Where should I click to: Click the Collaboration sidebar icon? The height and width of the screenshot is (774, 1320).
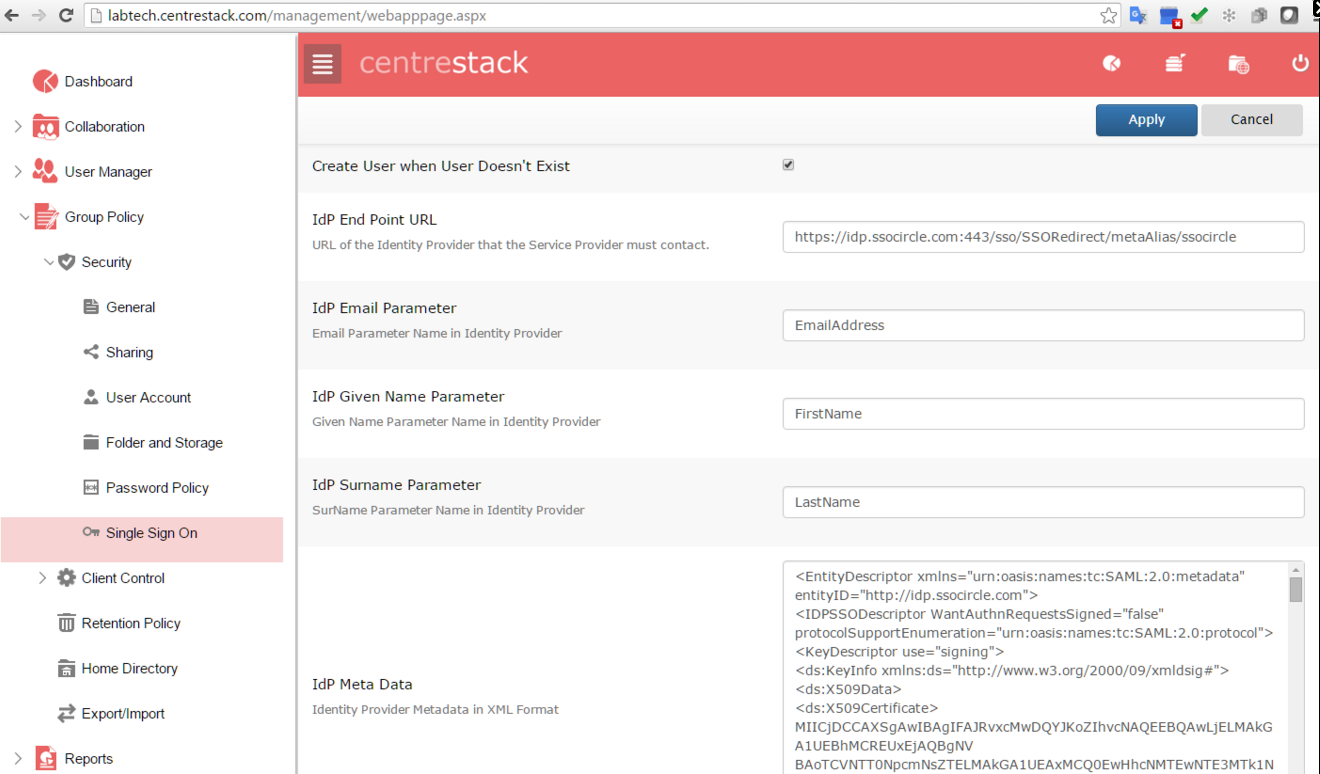45,126
